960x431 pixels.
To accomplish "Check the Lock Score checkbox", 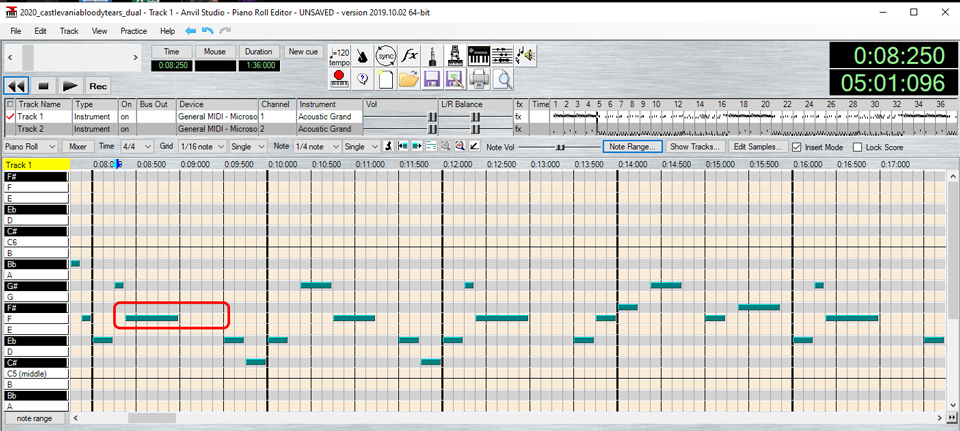I will coord(857,147).
